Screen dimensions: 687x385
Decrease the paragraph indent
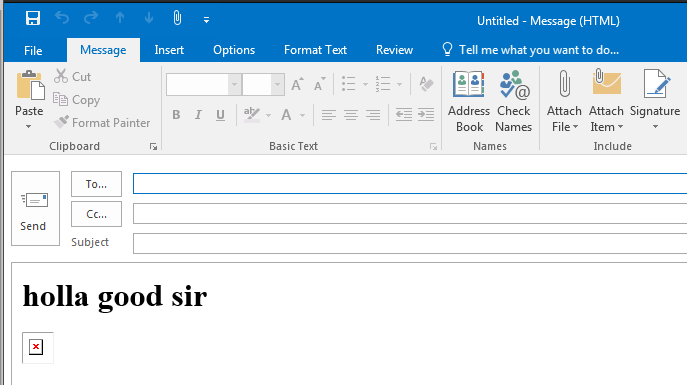[404, 115]
